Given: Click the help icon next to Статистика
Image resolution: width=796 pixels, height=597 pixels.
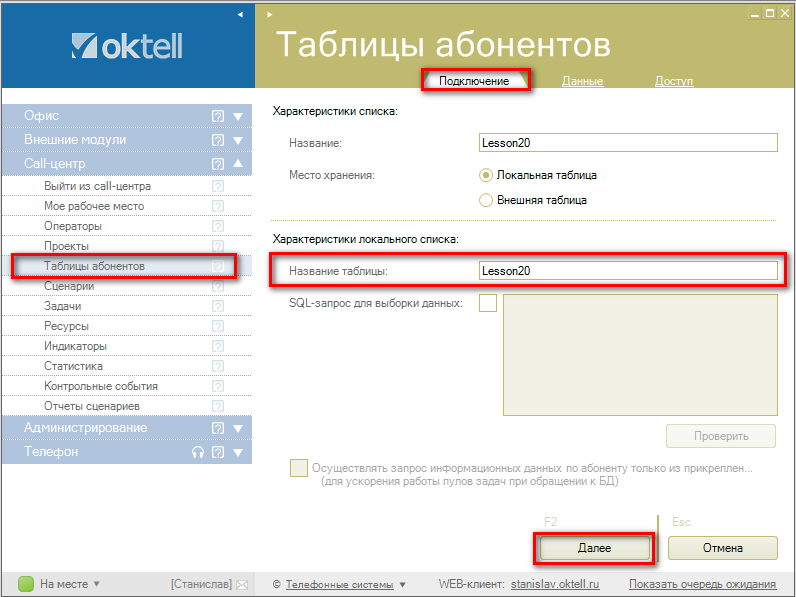Looking at the screenshot, I should [x=218, y=366].
